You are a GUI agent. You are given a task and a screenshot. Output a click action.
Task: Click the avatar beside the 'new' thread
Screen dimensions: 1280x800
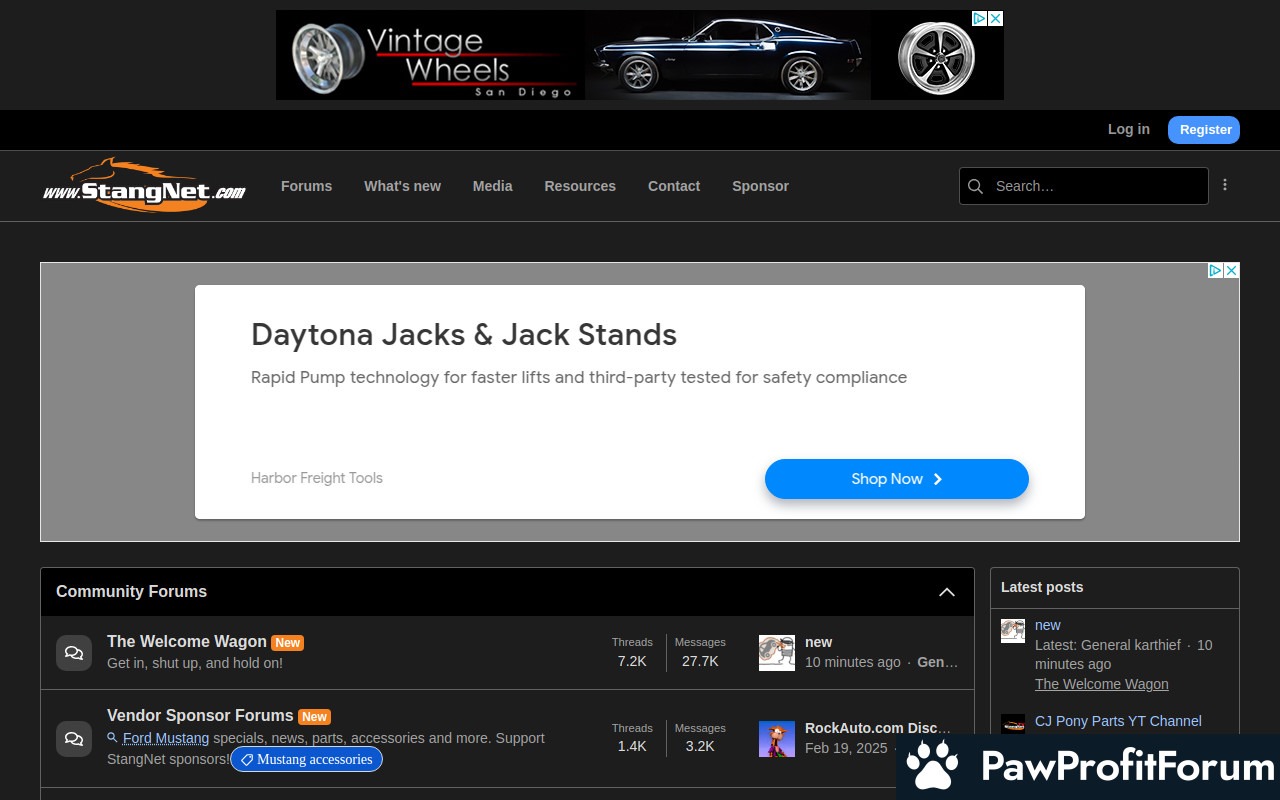[777, 653]
